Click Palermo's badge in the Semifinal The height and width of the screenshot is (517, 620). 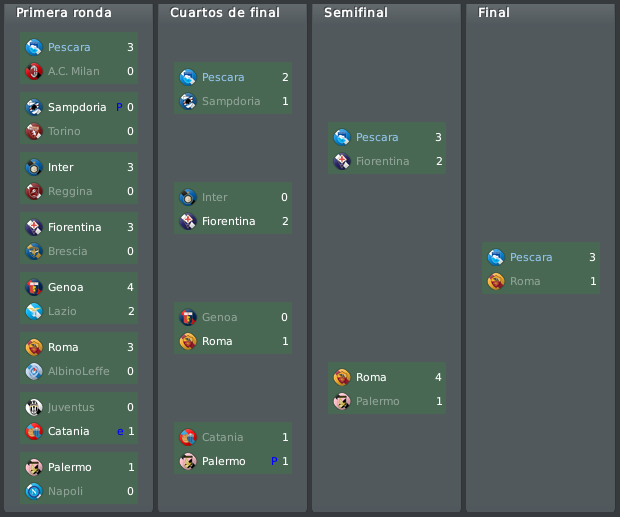click(342, 402)
